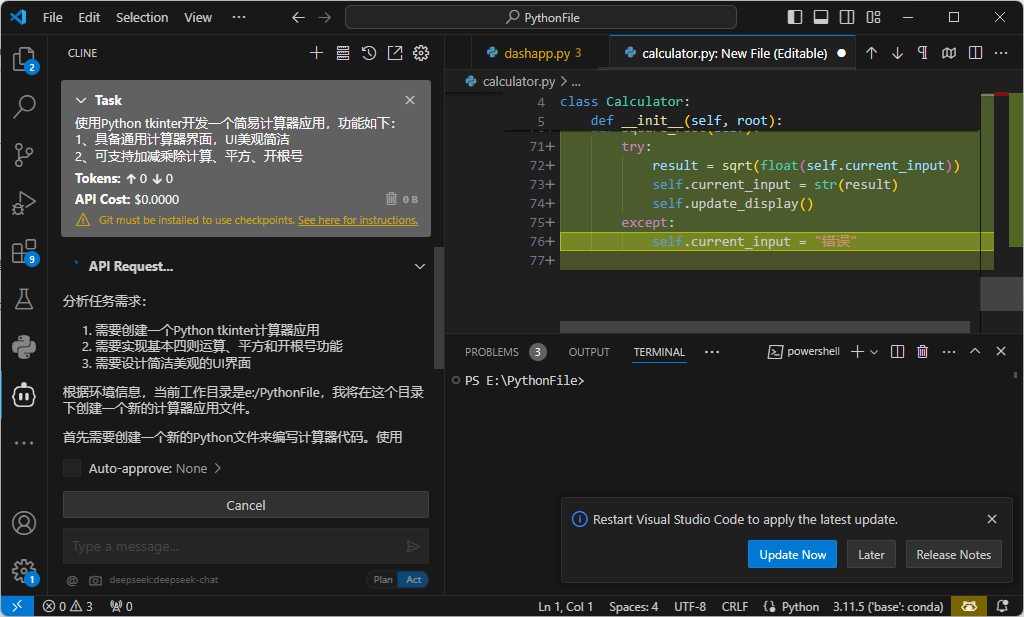This screenshot has width=1024, height=617.
Task: Collapse the Task section chevron
Action: (x=81, y=100)
